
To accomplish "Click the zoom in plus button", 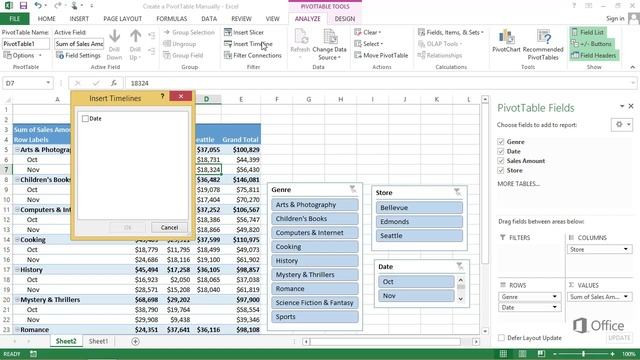I will [612, 353].
